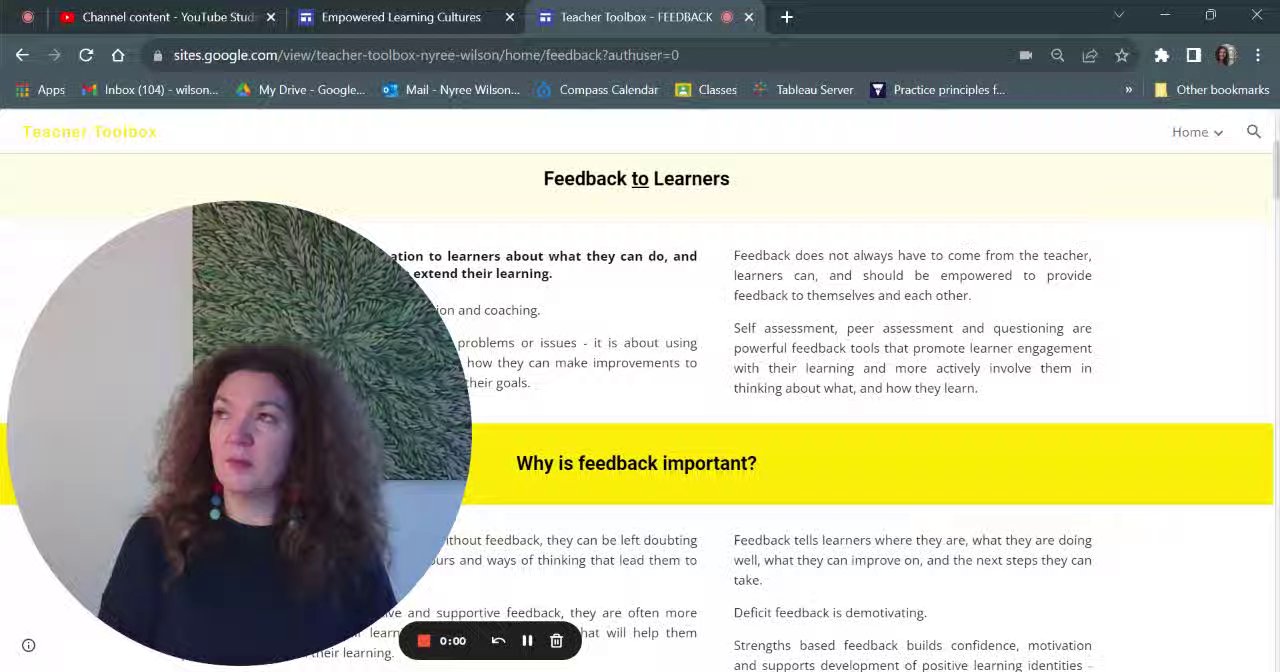Click the recording indicator dot on first tab

click(28, 17)
